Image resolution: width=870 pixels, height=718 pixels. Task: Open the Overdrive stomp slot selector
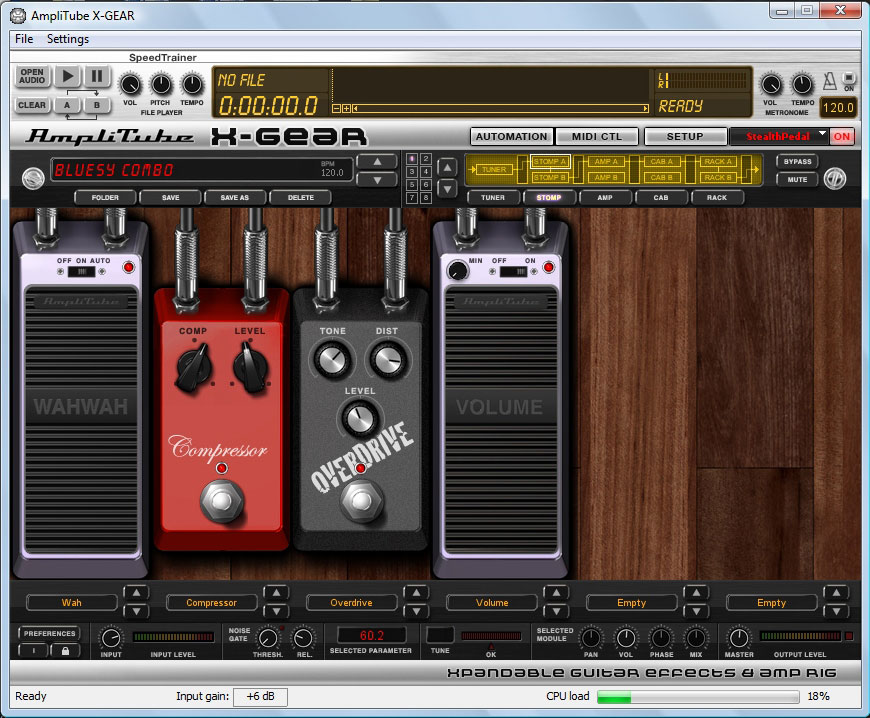351,603
